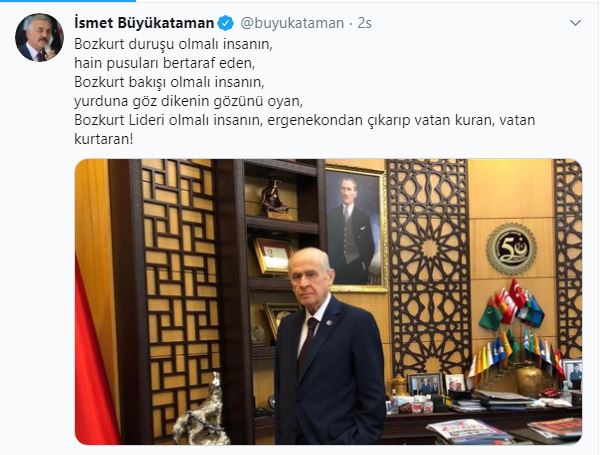Click the 50 anniversary emblem in the photo
This screenshot has height=455, width=603.
[511, 249]
